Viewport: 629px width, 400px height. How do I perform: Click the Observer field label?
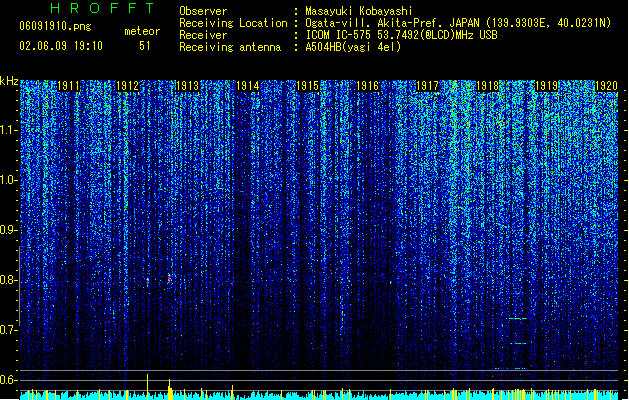click(x=203, y=11)
